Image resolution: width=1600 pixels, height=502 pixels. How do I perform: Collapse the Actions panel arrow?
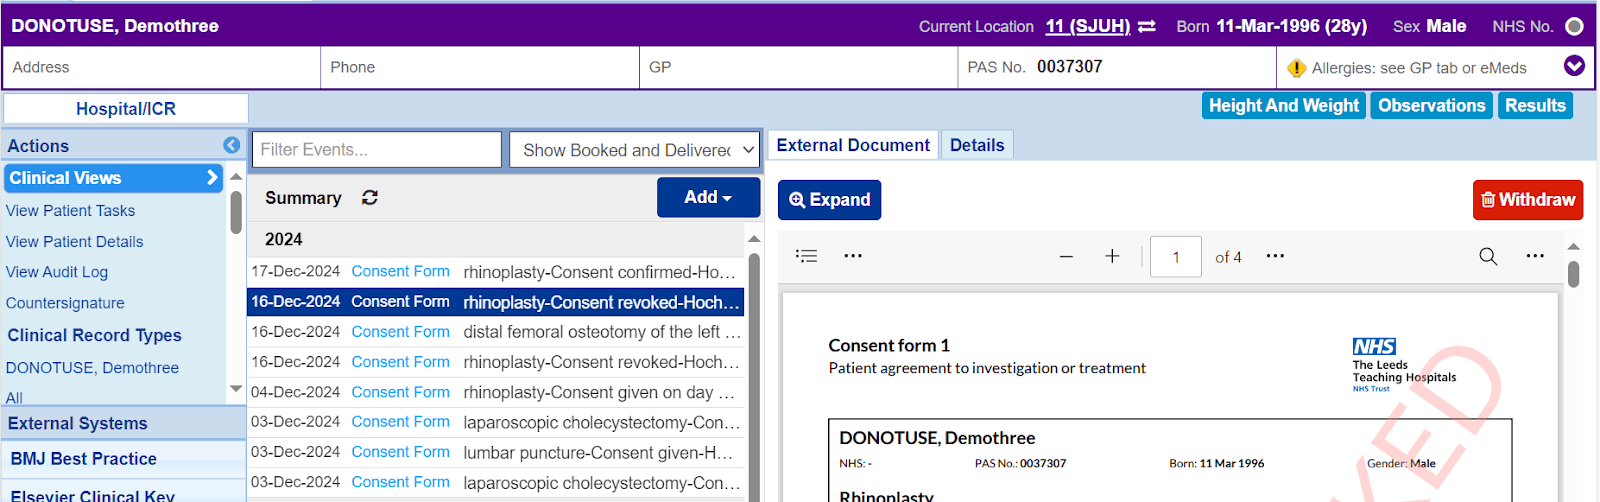(x=231, y=145)
